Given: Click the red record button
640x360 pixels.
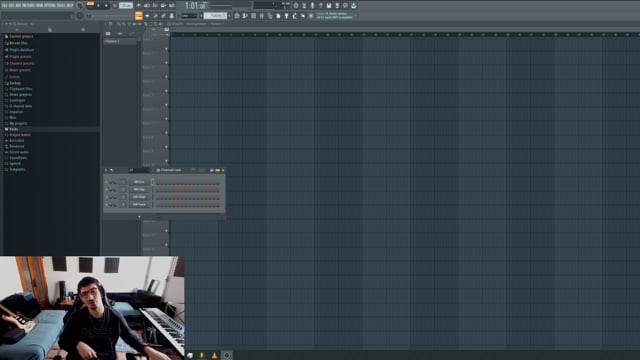Looking at the screenshot, I should [x=115, y=6].
